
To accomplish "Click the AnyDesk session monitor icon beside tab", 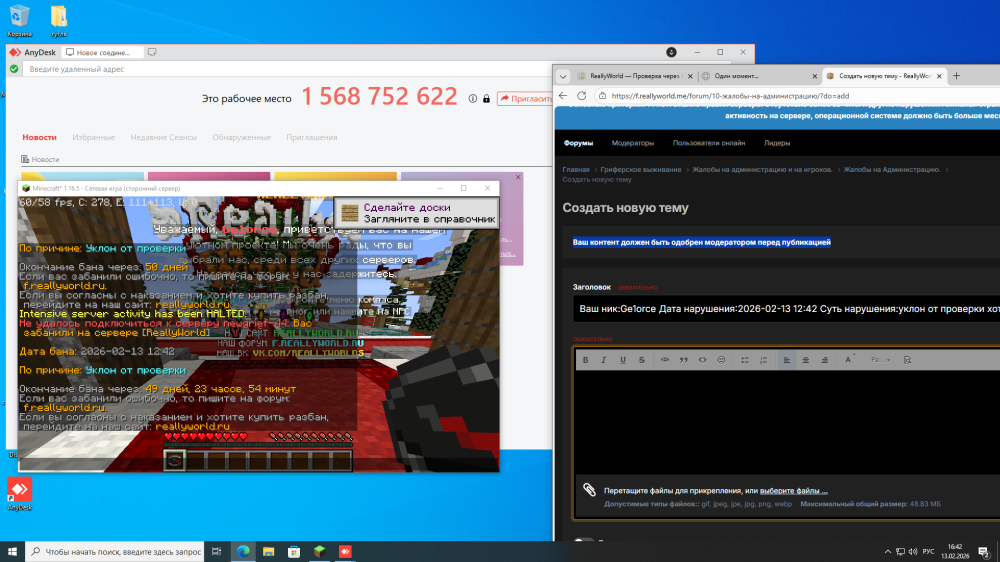I will pyautogui.click(x=152, y=52).
